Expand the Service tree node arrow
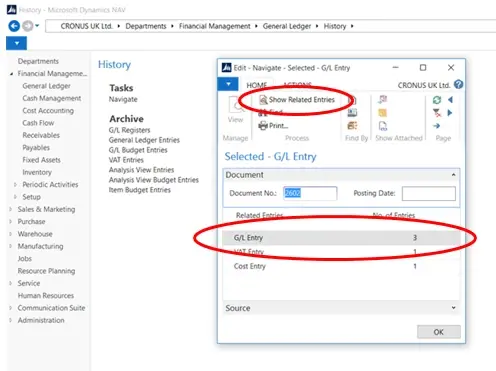Screen dimensions: 496x371 [x=11, y=283]
